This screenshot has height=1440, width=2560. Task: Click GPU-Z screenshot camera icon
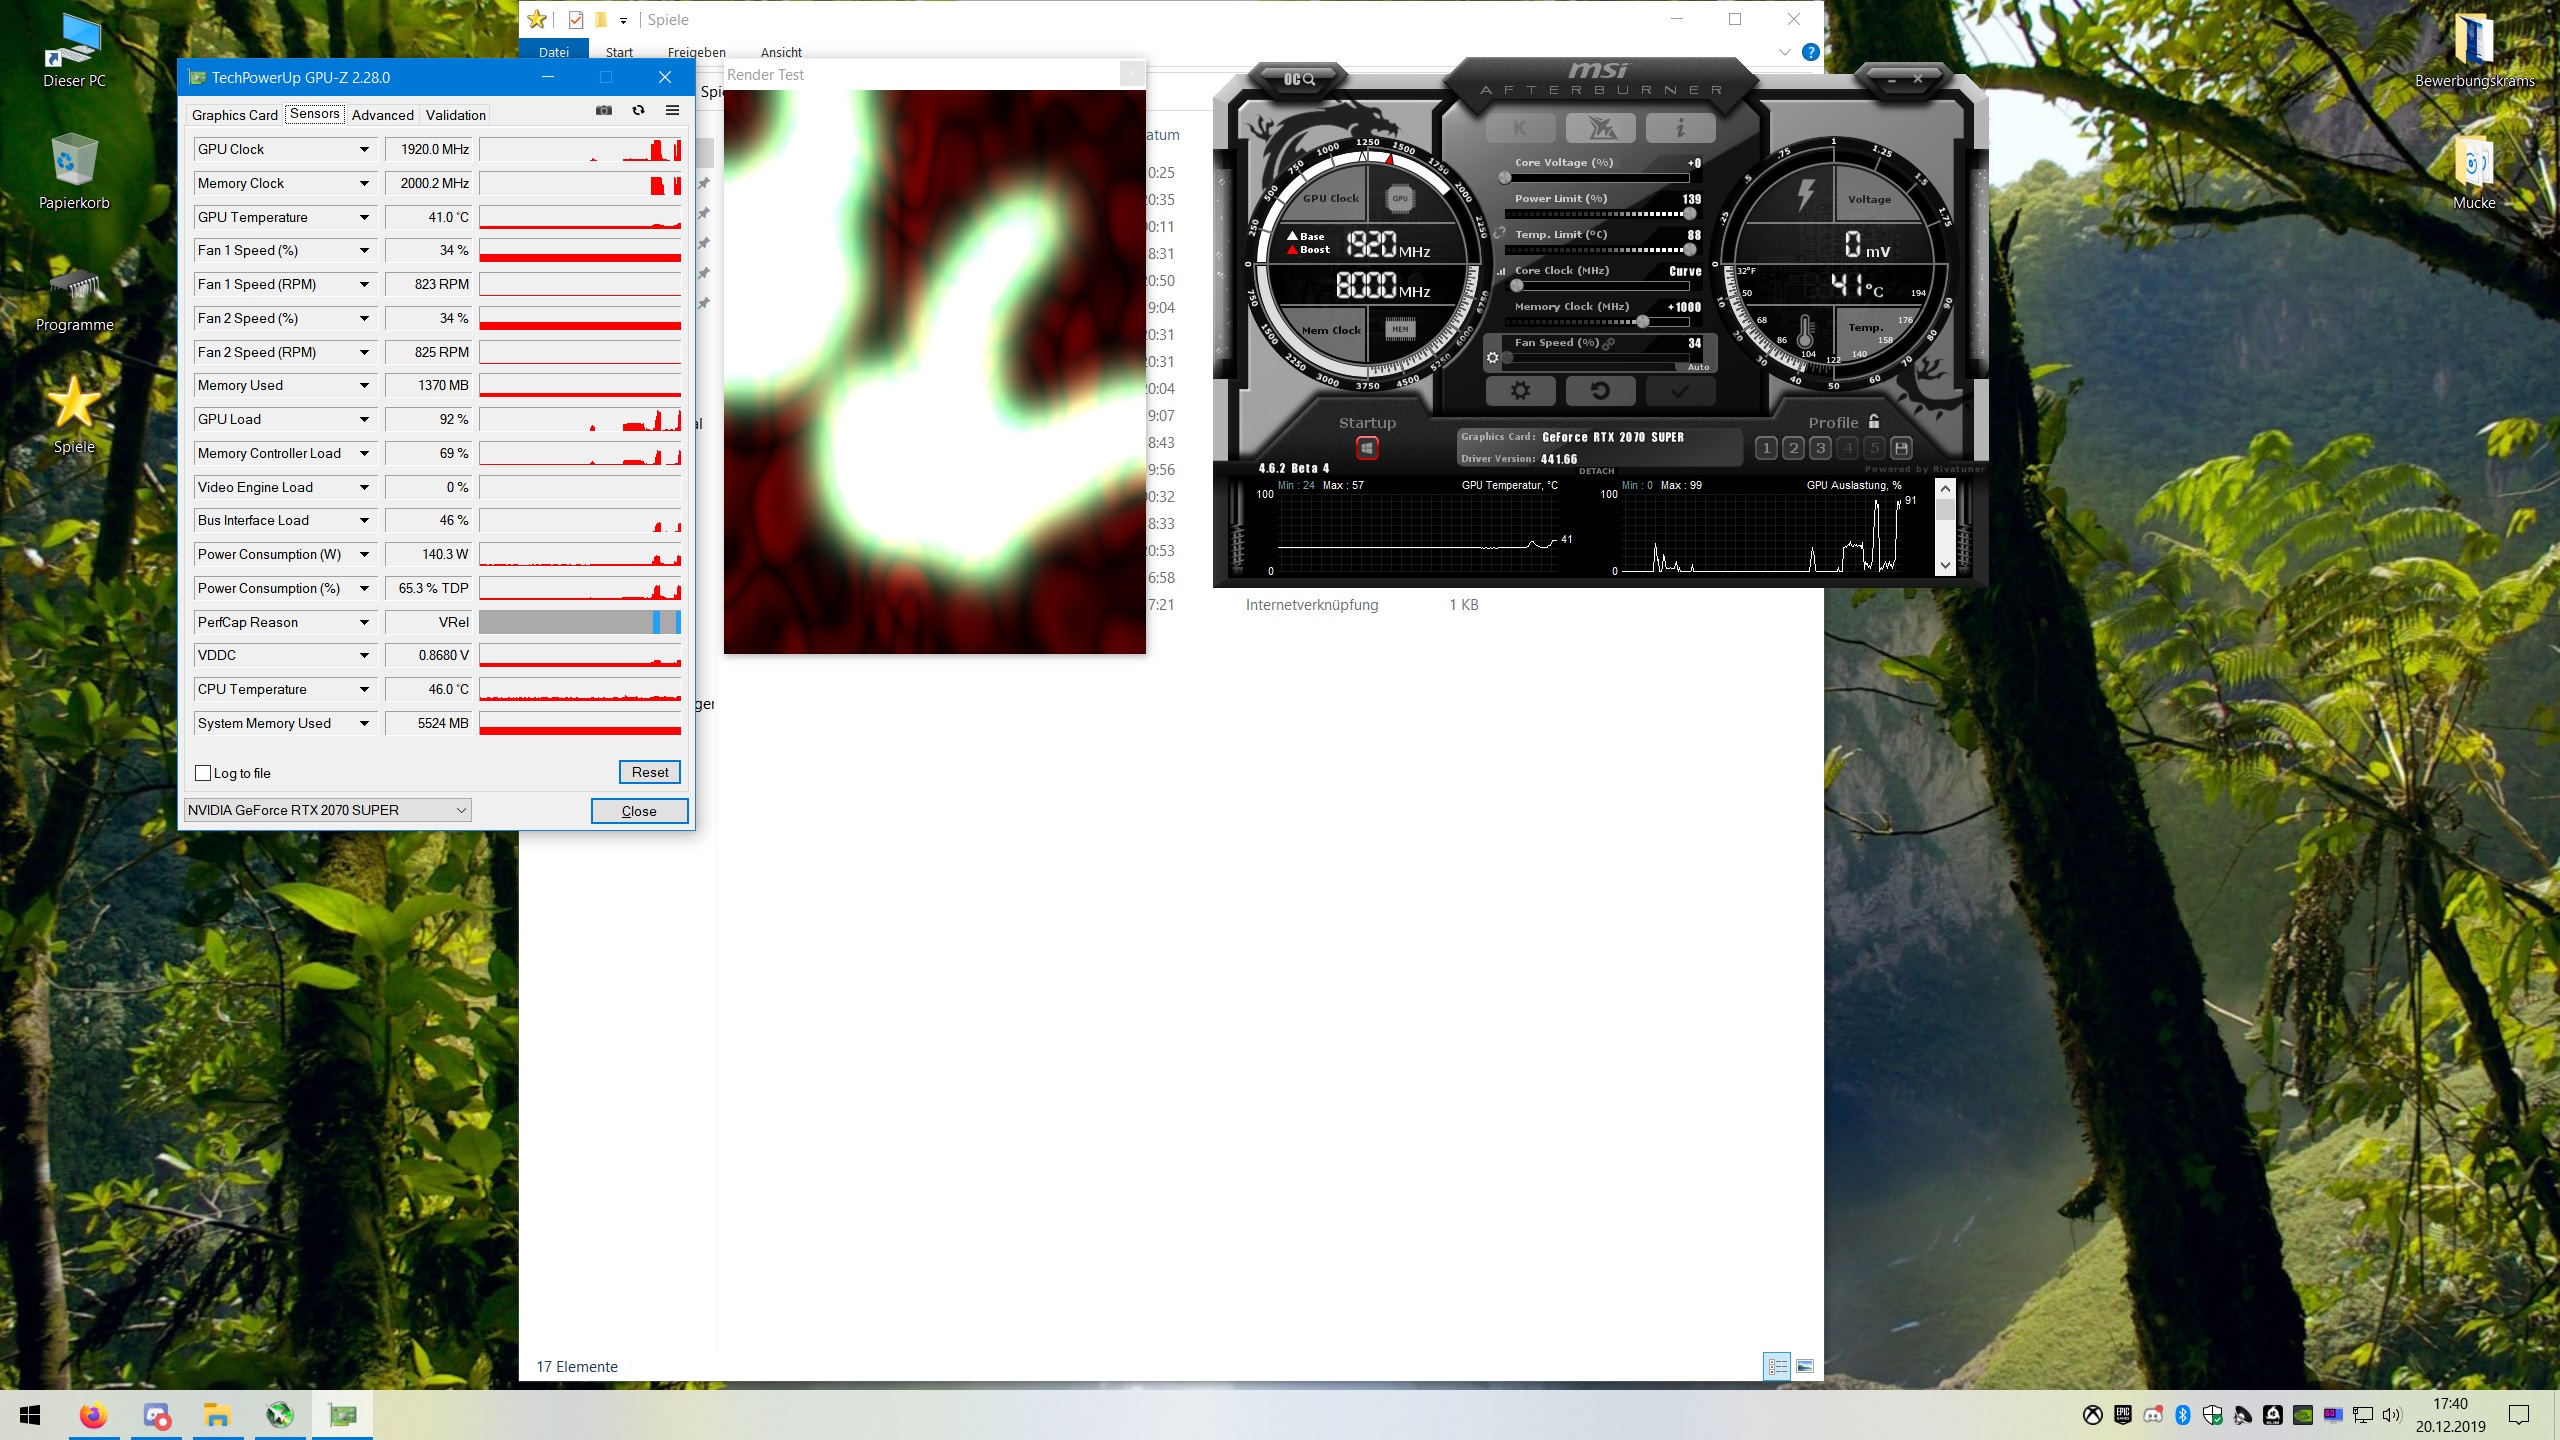coord(604,111)
